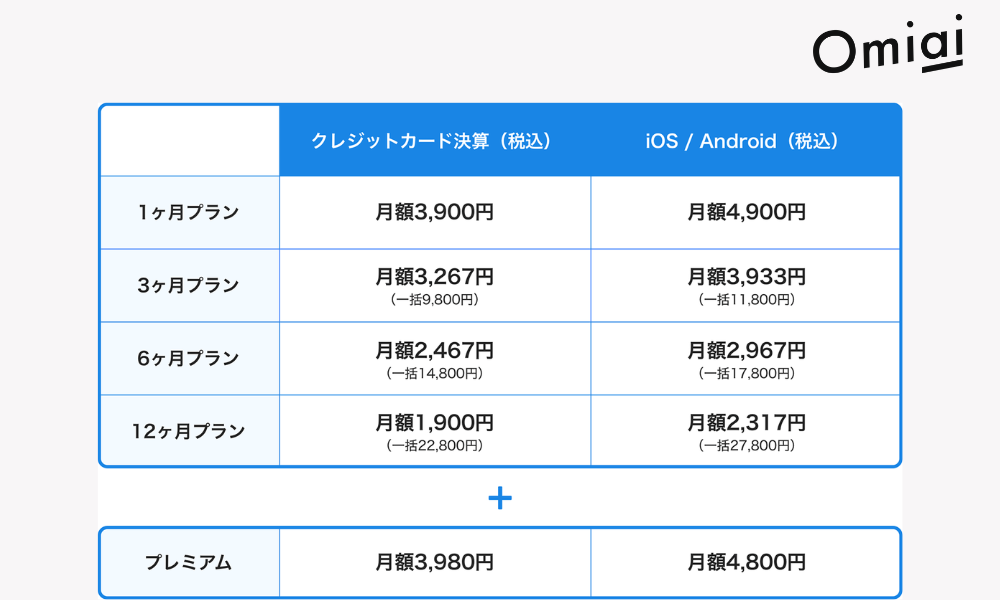Select the 月額1,900円 price cell
The width and height of the screenshot is (1000, 600).
(434, 423)
